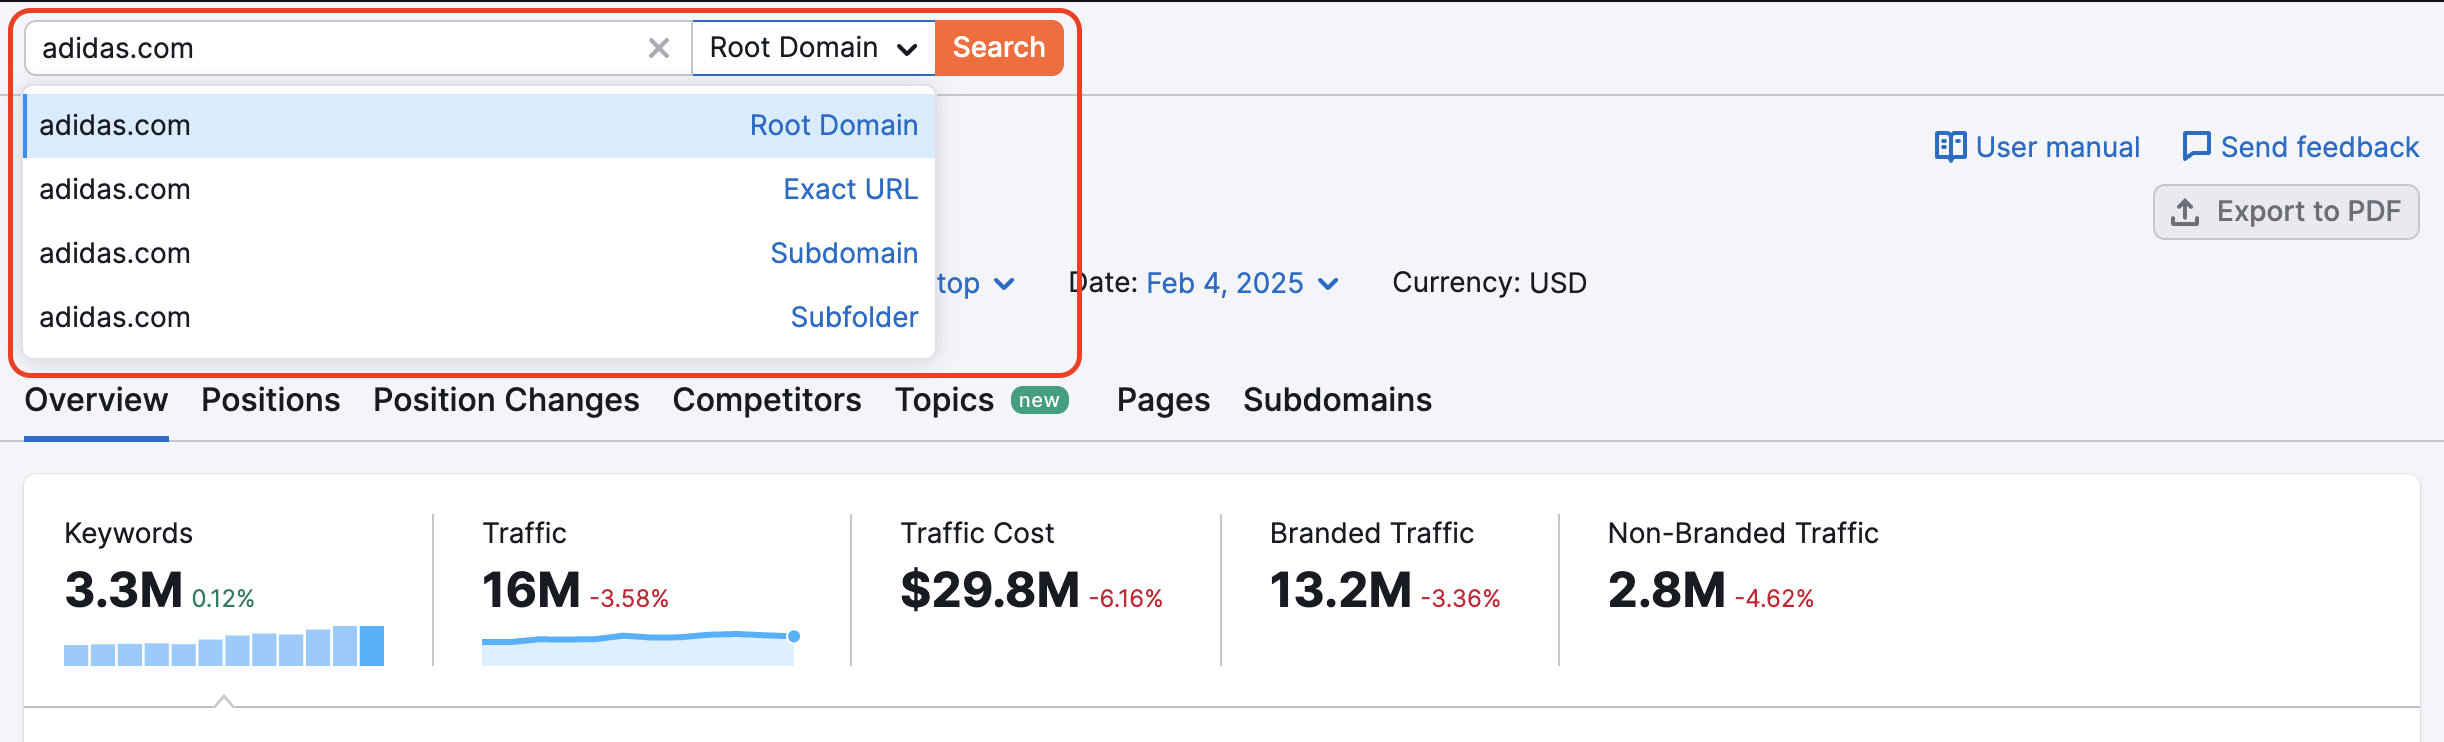Click the Traffic trend line chart

point(640,647)
